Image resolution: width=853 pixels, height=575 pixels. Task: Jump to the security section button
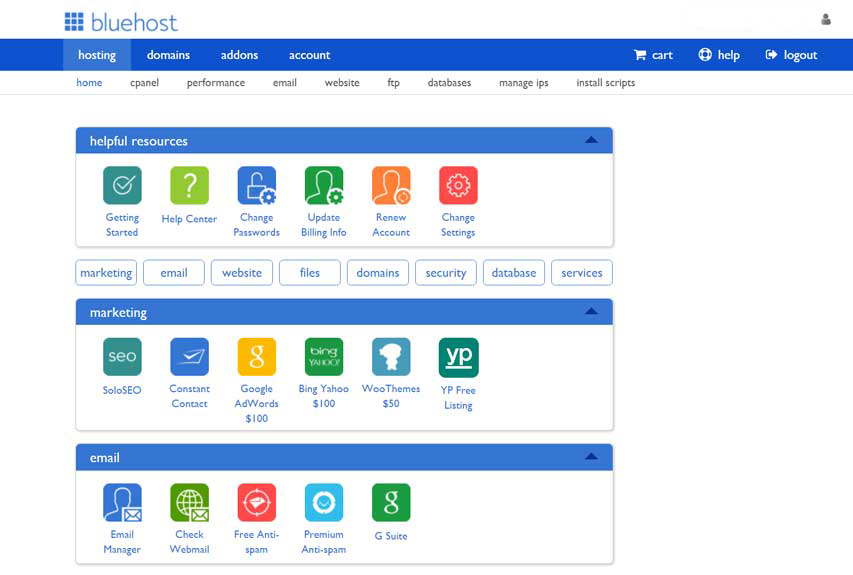tap(446, 273)
